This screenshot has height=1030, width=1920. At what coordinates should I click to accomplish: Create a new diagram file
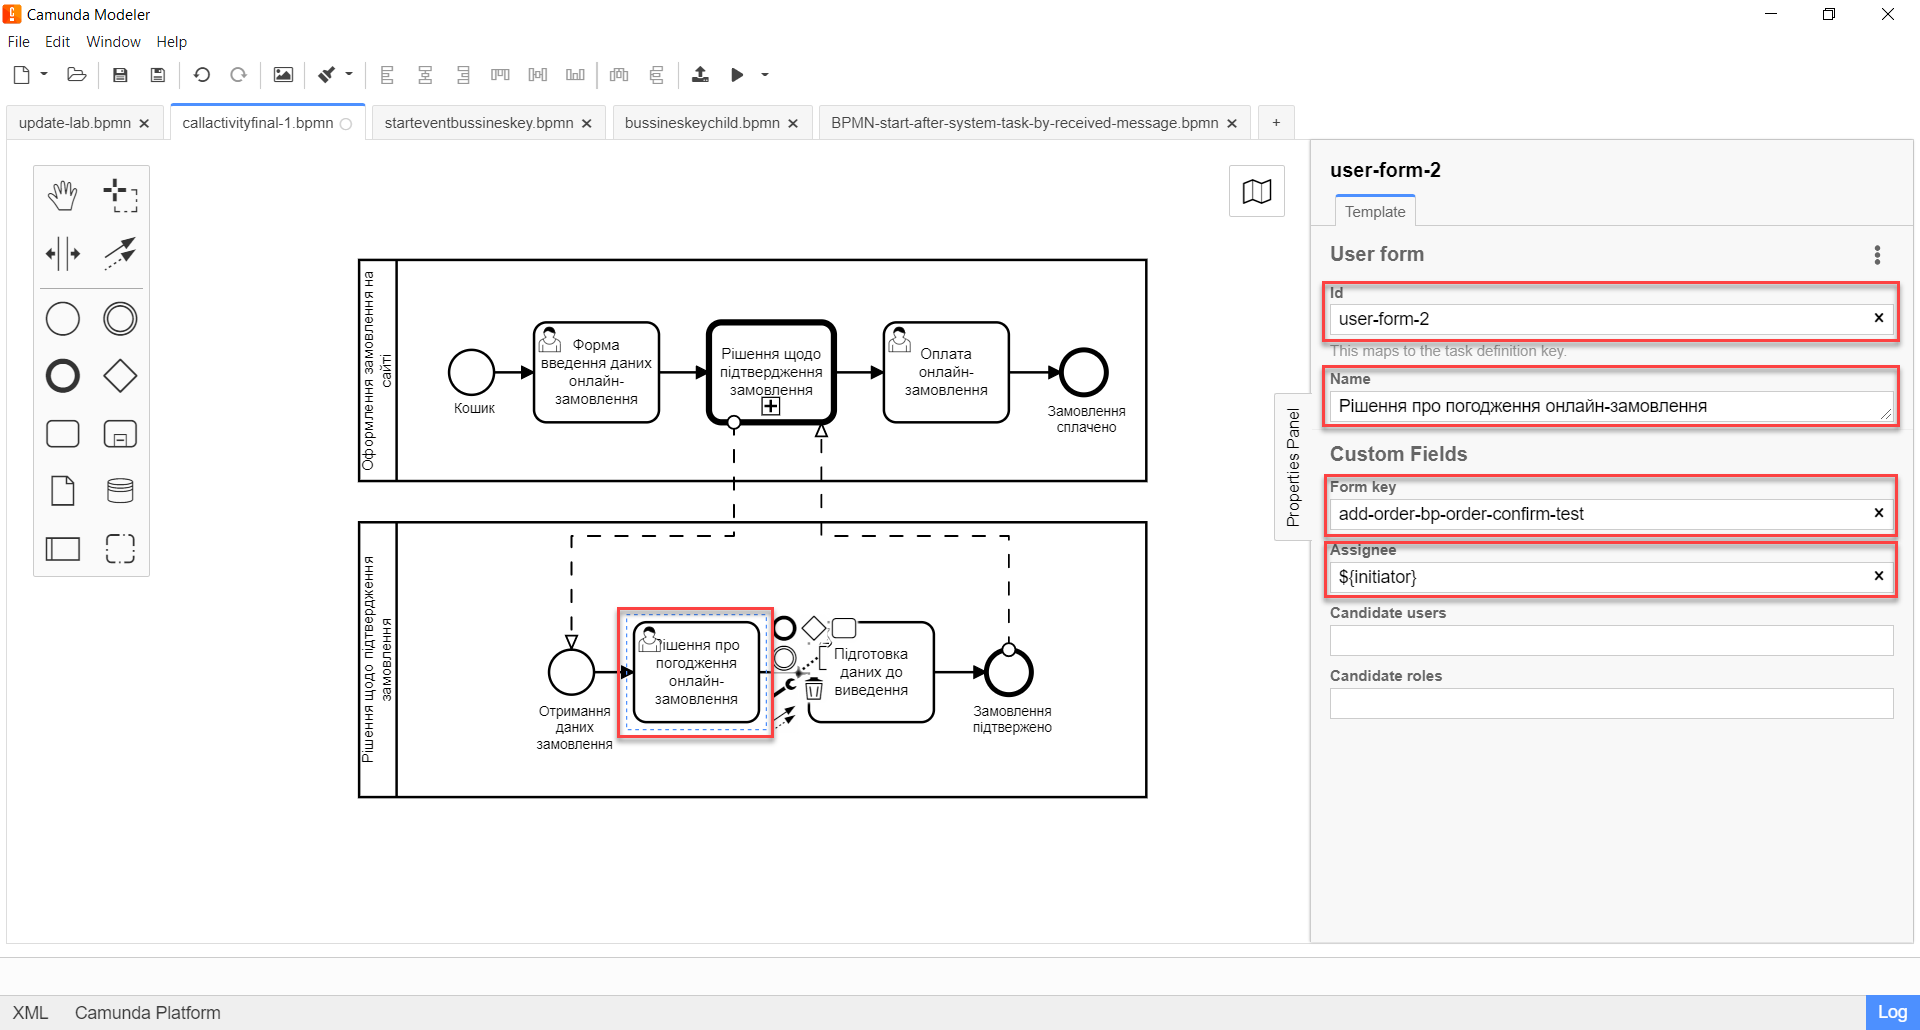click(21, 75)
